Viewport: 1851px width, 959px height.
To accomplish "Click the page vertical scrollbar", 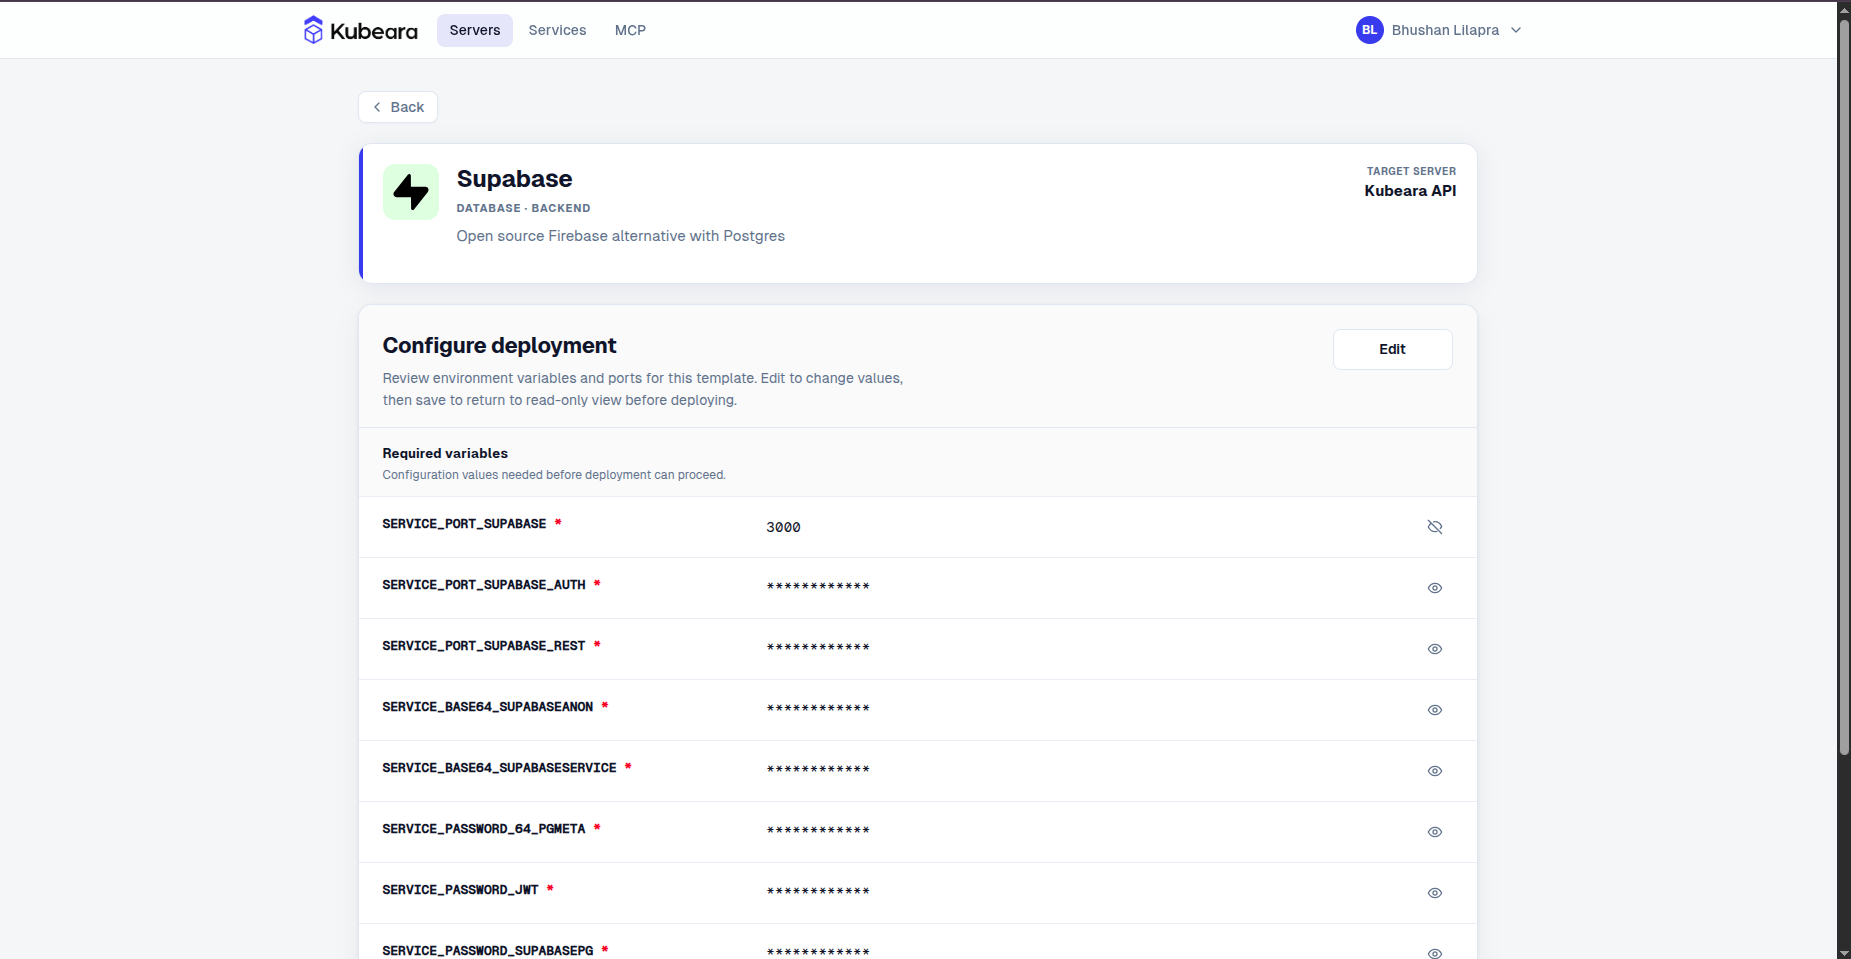I will coord(1844,385).
